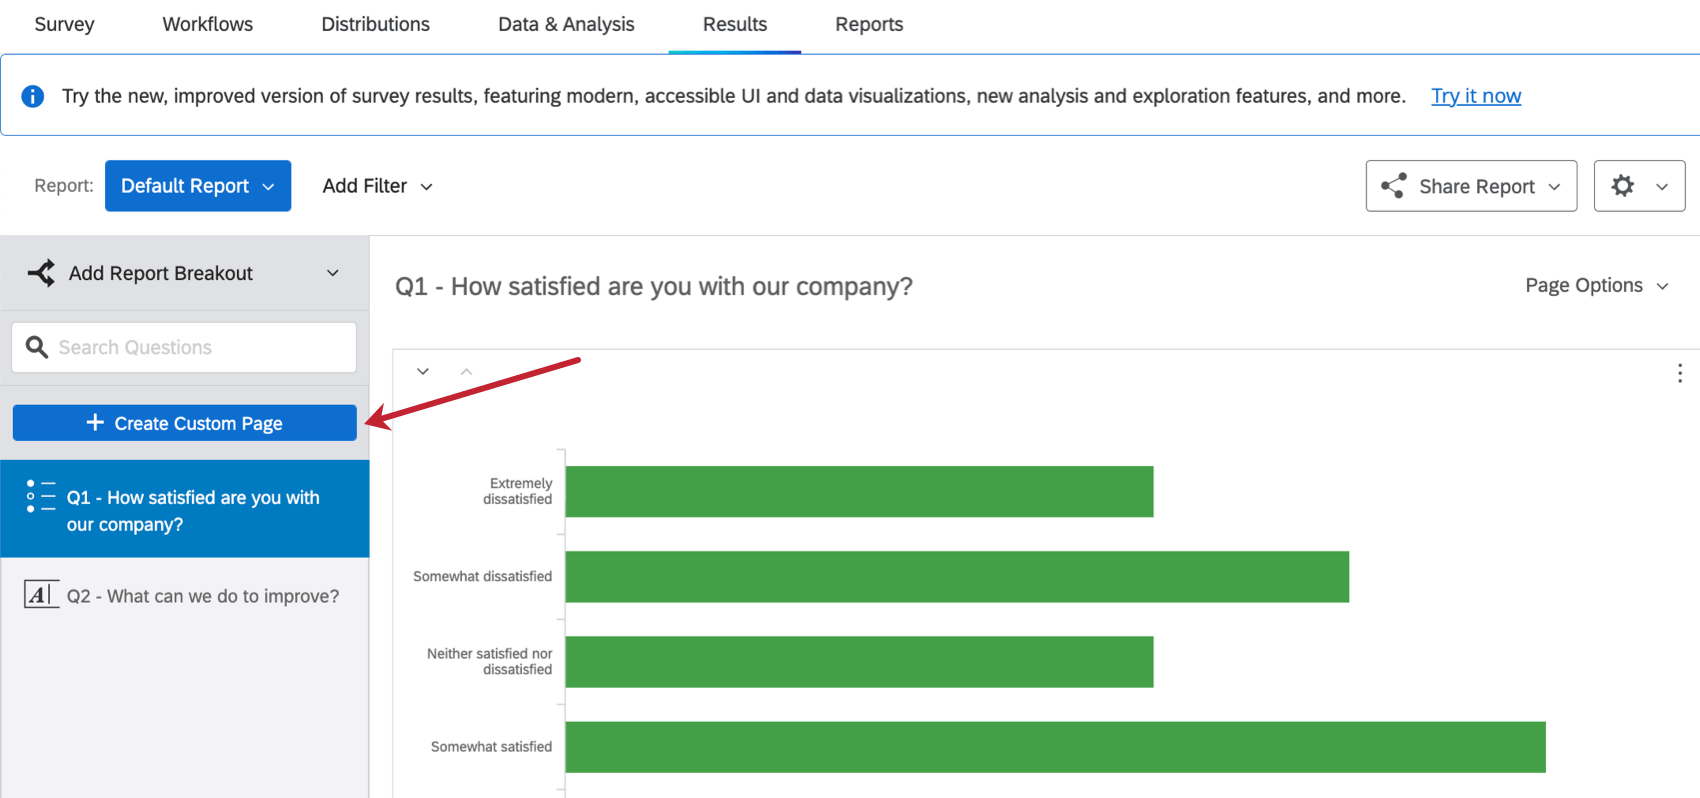Click the Somewhat satisfied green bar
The image size is (1700, 798).
click(x=1055, y=747)
